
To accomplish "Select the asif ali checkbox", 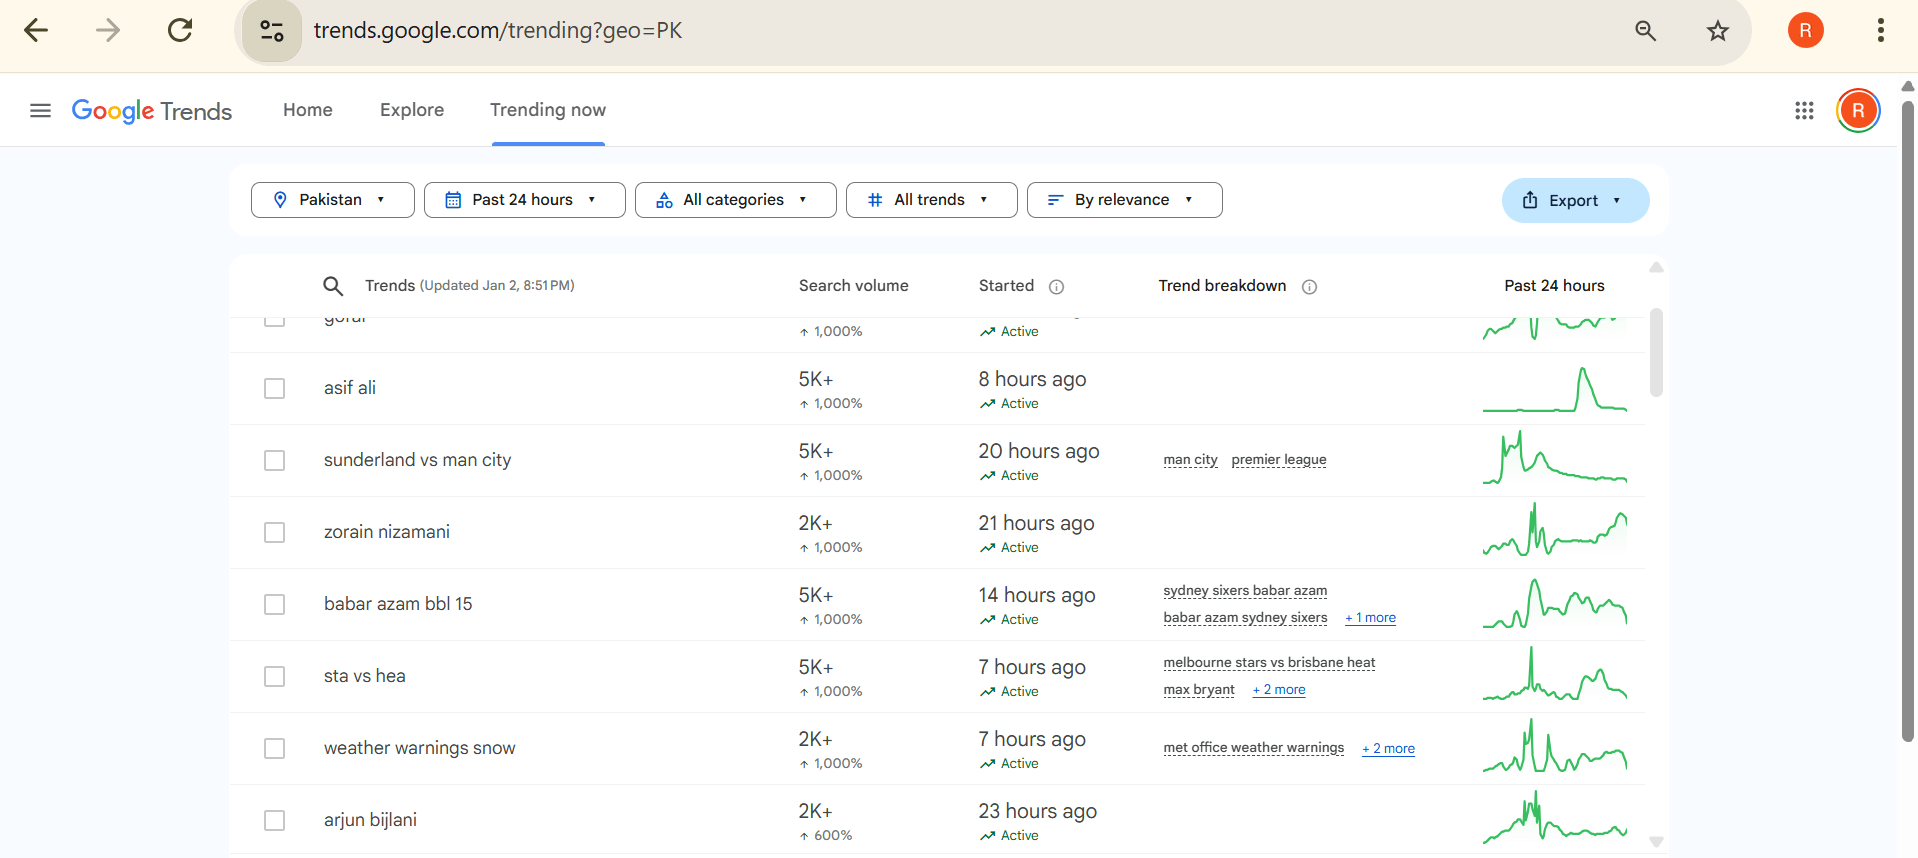I will click(x=274, y=388).
